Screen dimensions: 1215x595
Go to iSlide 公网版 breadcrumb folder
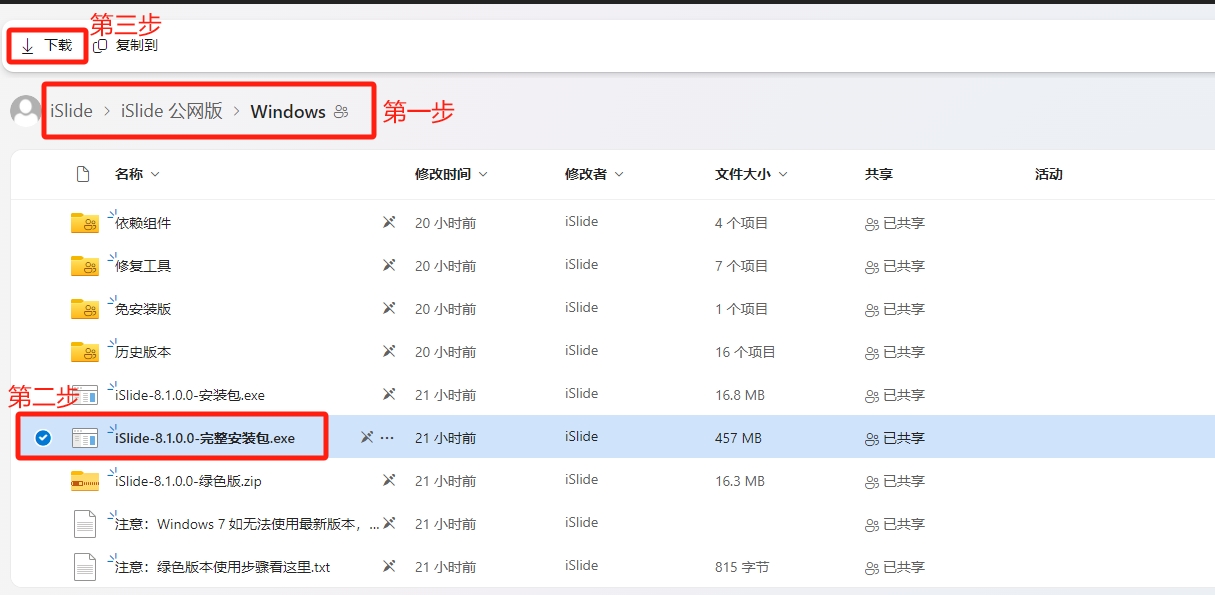click(x=172, y=111)
